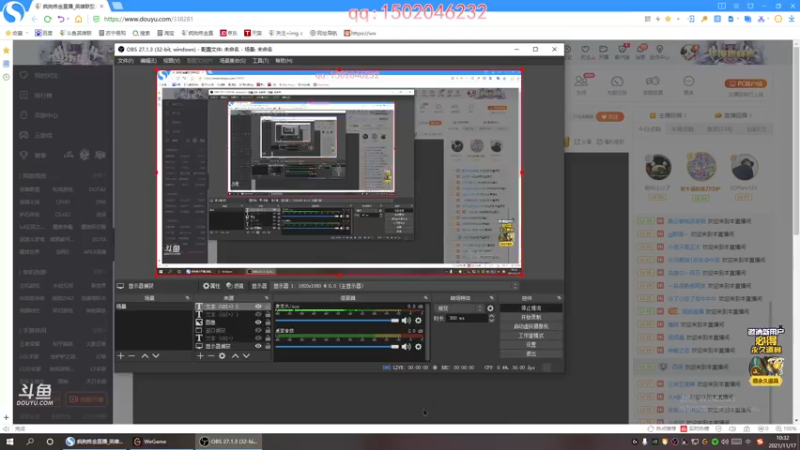Open 视图(V) menu in OBS

tap(171, 61)
